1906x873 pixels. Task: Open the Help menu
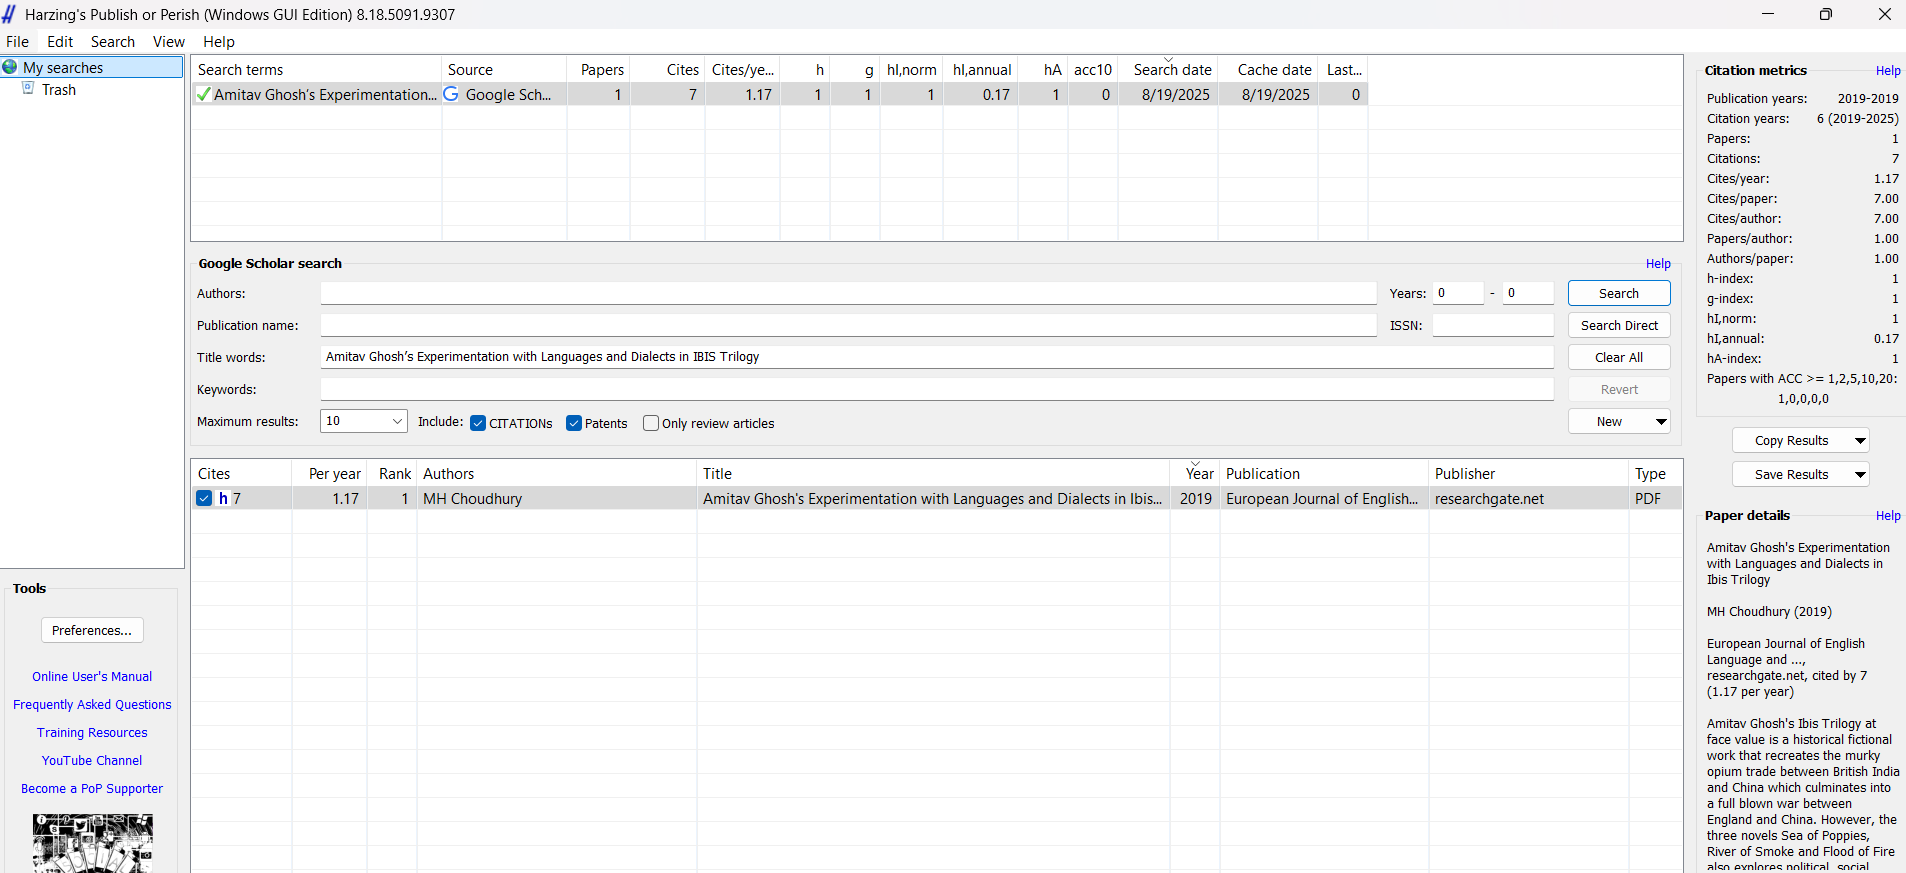click(x=219, y=41)
